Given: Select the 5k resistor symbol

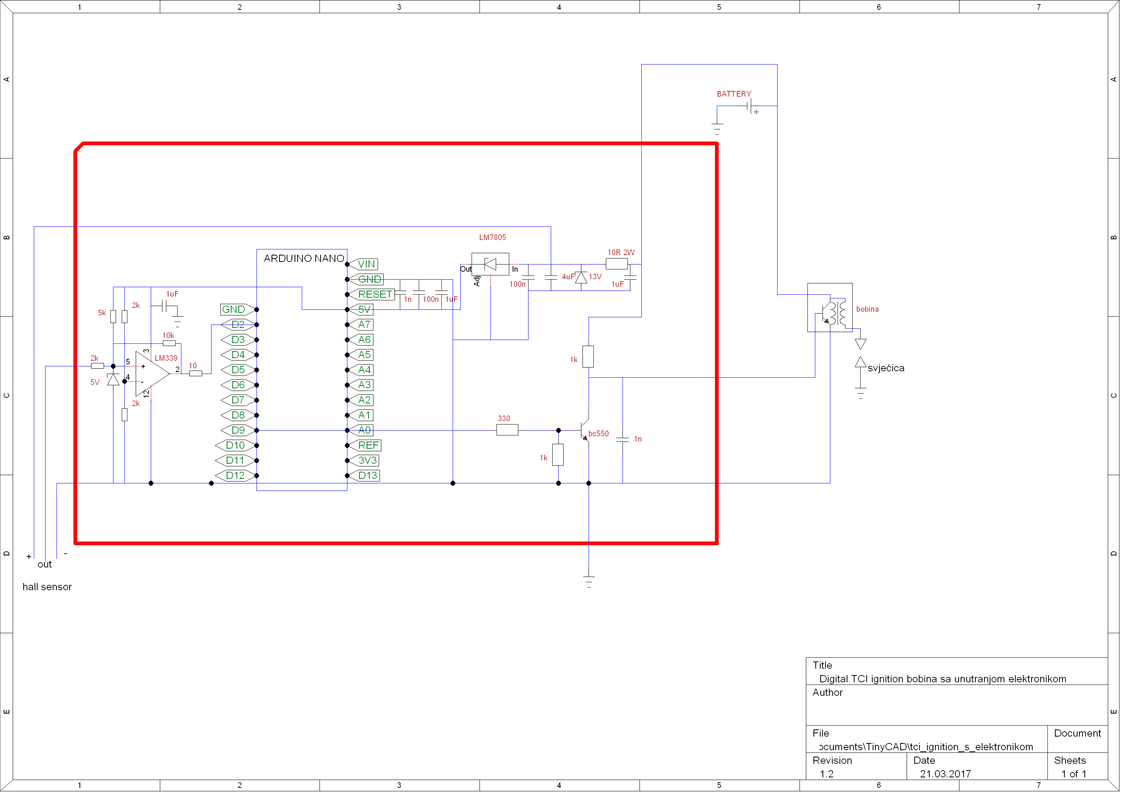Looking at the screenshot, I should coord(113,316).
